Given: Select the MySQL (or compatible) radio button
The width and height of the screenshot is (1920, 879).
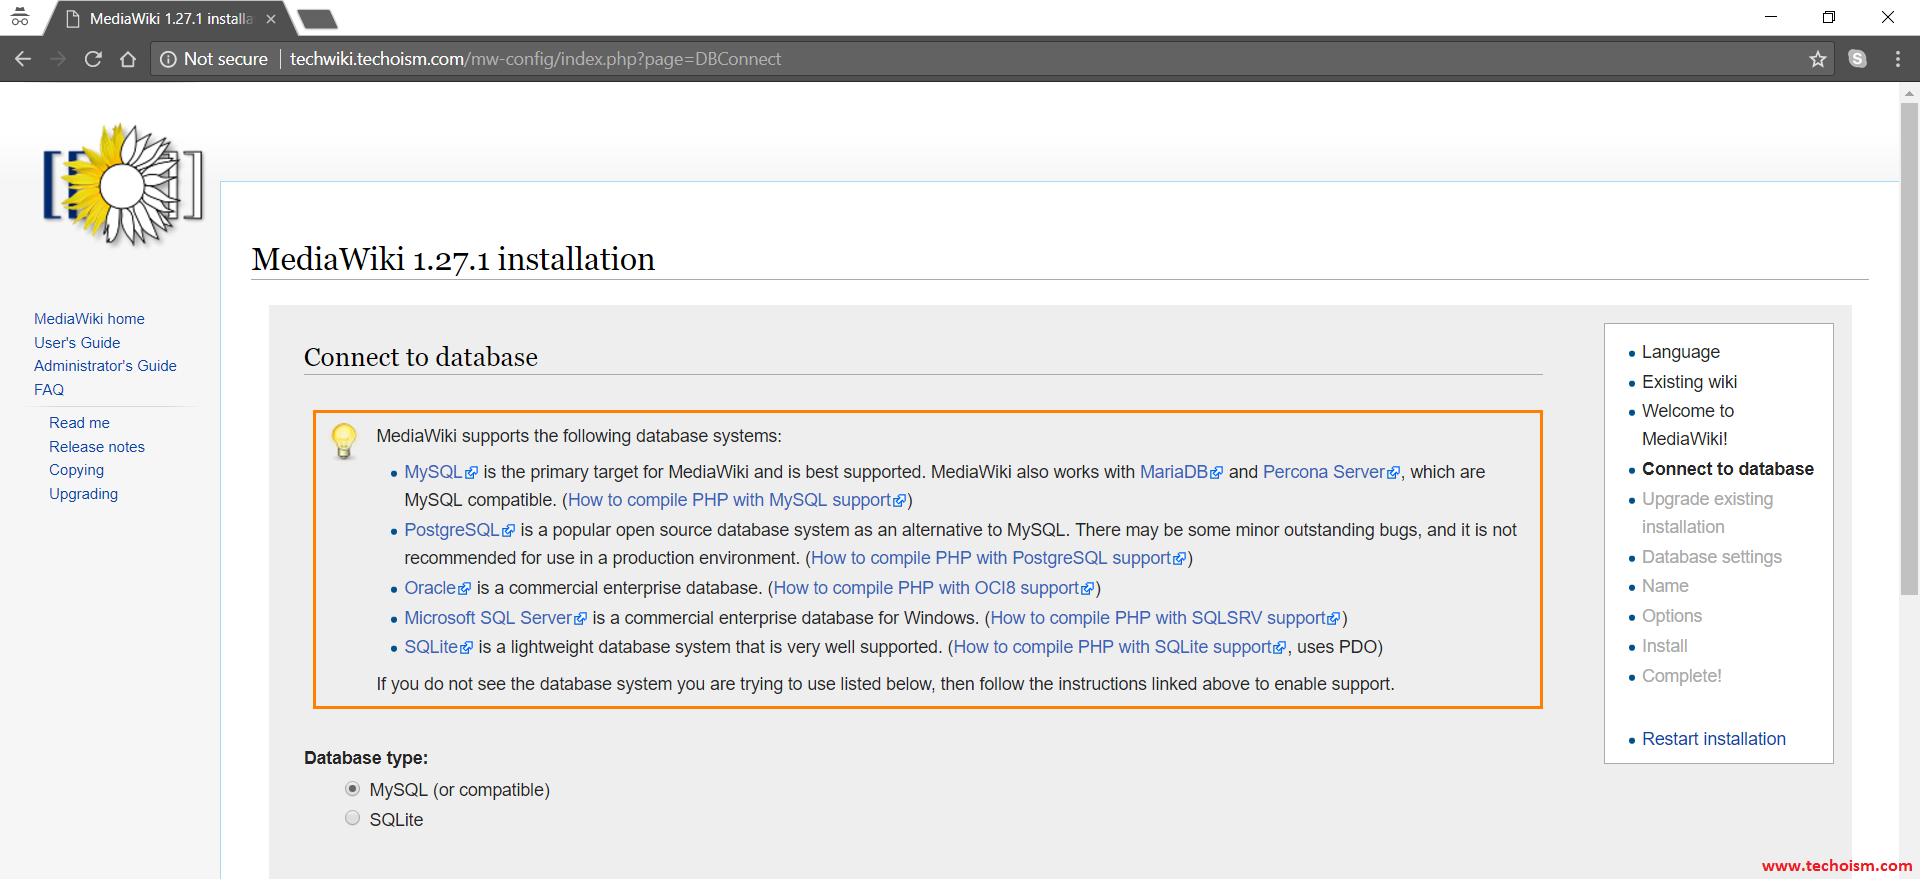Looking at the screenshot, I should 352,789.
